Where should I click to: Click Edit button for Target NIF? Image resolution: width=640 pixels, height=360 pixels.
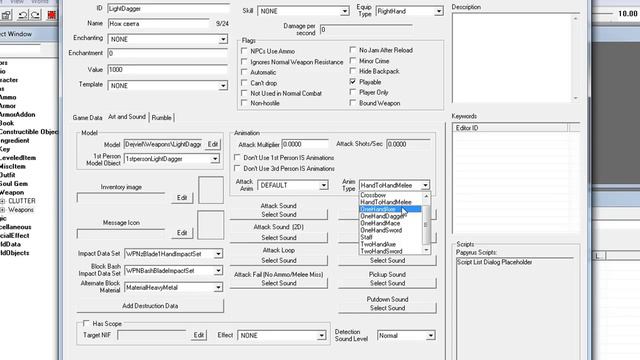click(199, 335)
